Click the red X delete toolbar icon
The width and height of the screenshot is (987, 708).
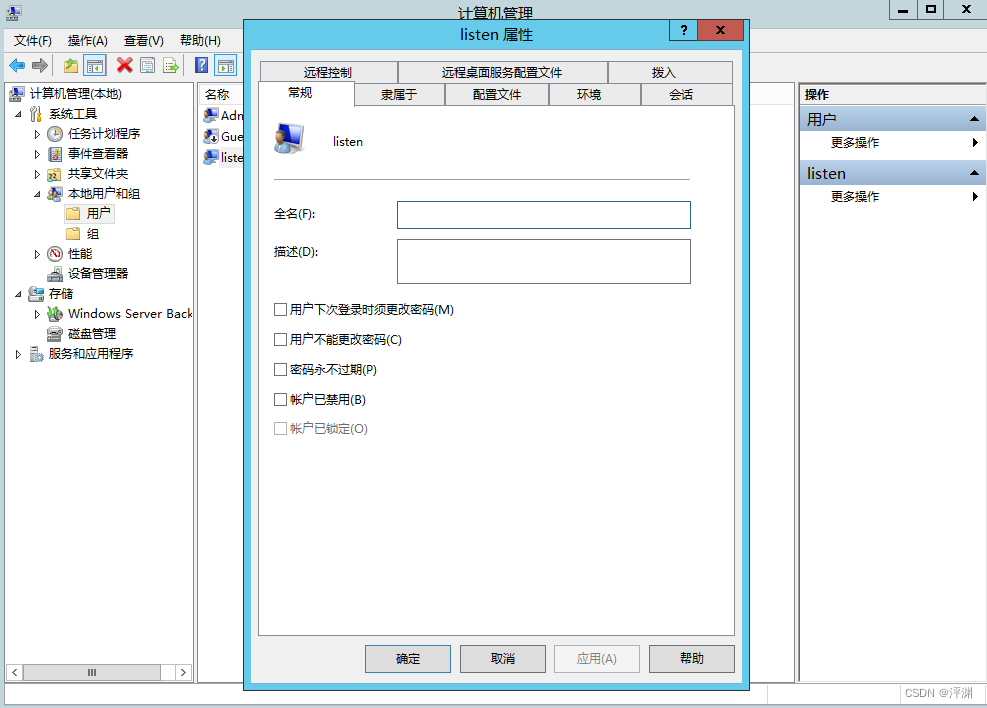click(x=124, y=65)
